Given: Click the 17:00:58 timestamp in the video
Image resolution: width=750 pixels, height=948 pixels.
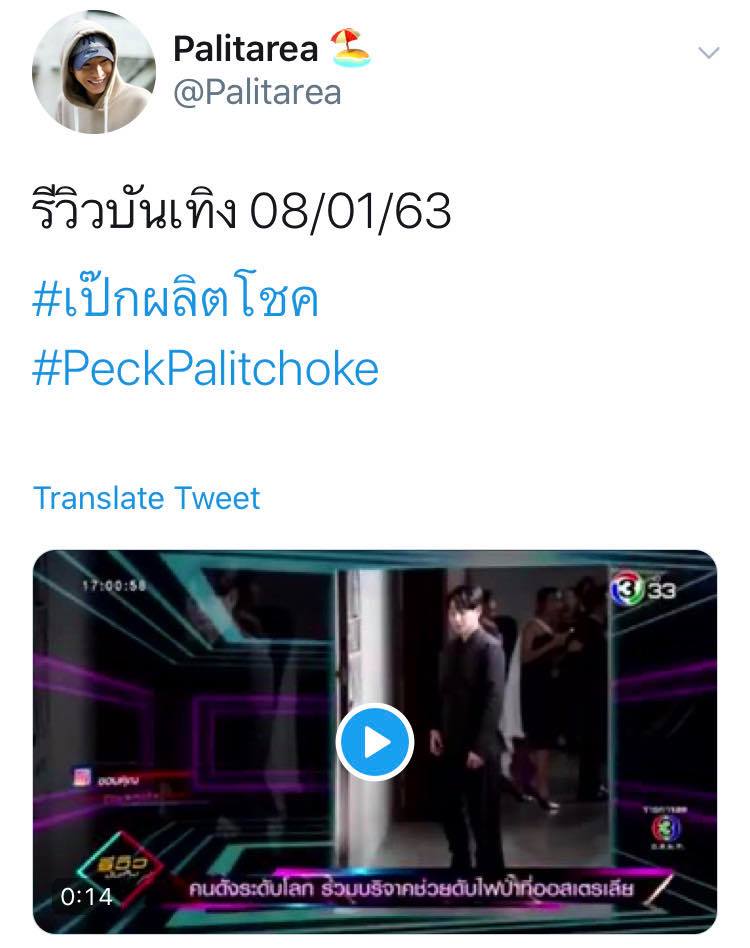Looking at the screenshot, I should pyautogui.click(x=114, y=585).
